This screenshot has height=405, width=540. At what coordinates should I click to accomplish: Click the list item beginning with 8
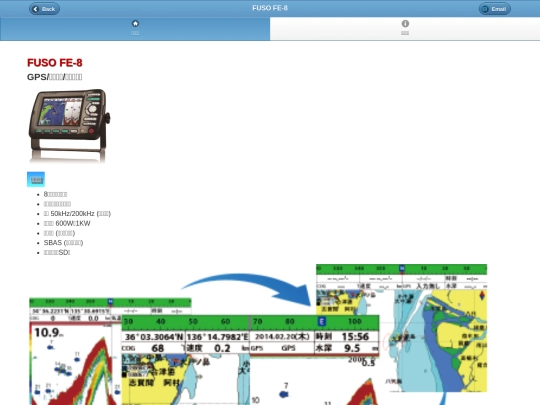coord(55,194)
